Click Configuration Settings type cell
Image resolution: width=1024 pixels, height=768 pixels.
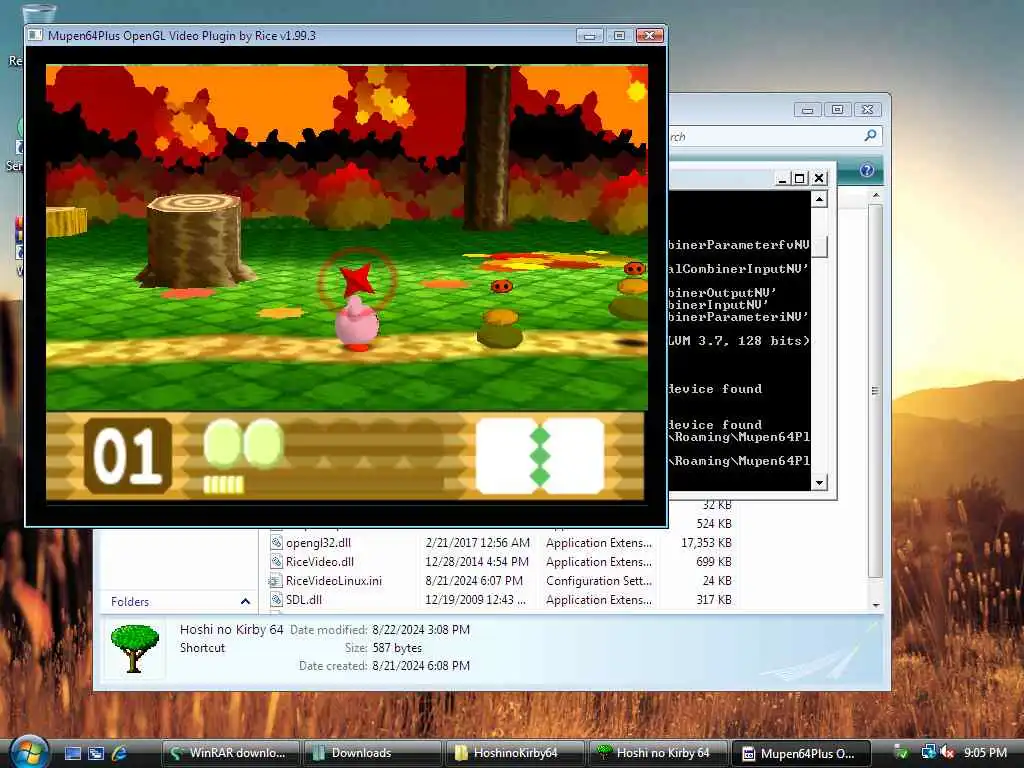click(x=599, y=581)
